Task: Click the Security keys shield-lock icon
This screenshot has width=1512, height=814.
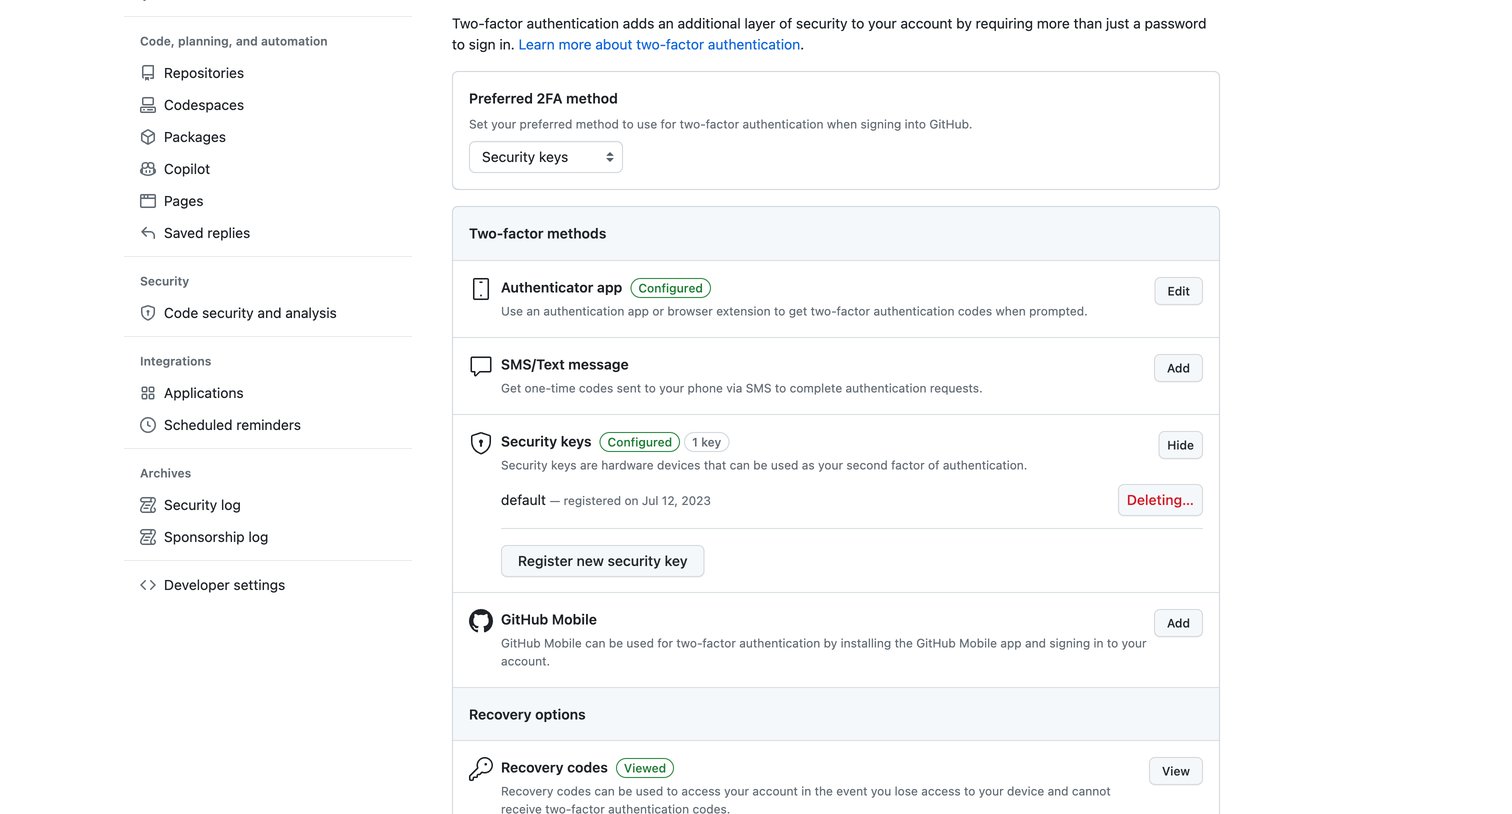Action: tap(481, 443)
